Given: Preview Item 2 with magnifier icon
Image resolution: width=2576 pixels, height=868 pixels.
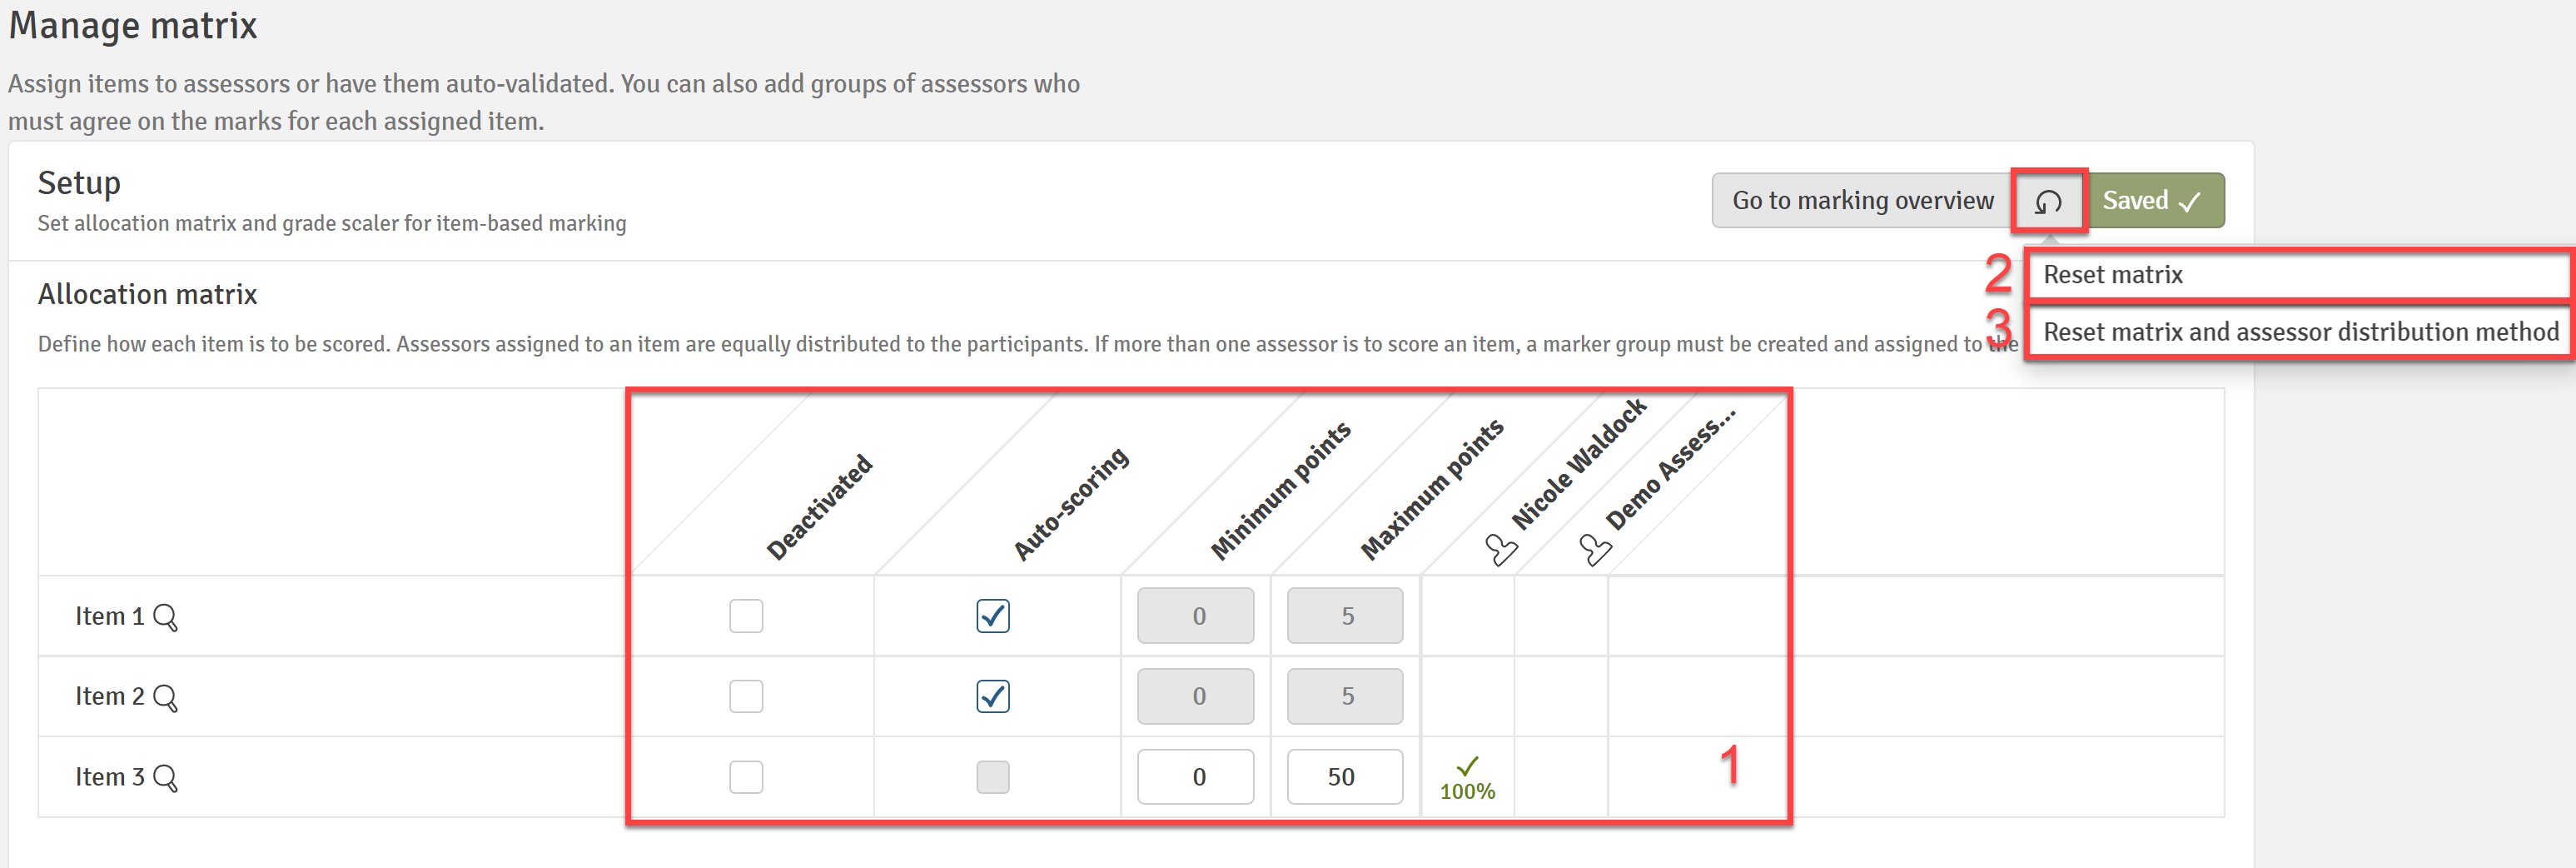Looking at the screenshot, I should (x=165, y=698).
